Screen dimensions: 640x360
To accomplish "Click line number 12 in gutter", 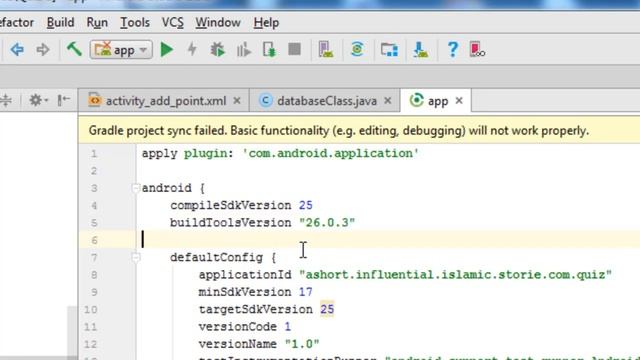I will click(91, 344).
